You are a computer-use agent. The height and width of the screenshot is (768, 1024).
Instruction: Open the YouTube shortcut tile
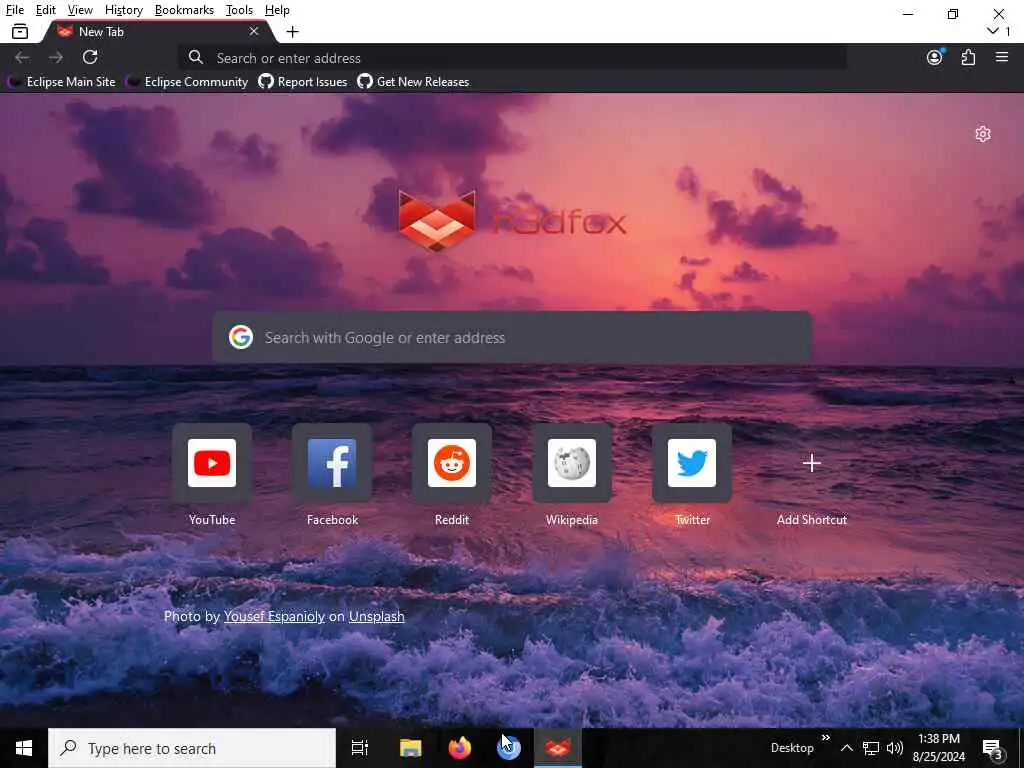[x=212, y=463]
